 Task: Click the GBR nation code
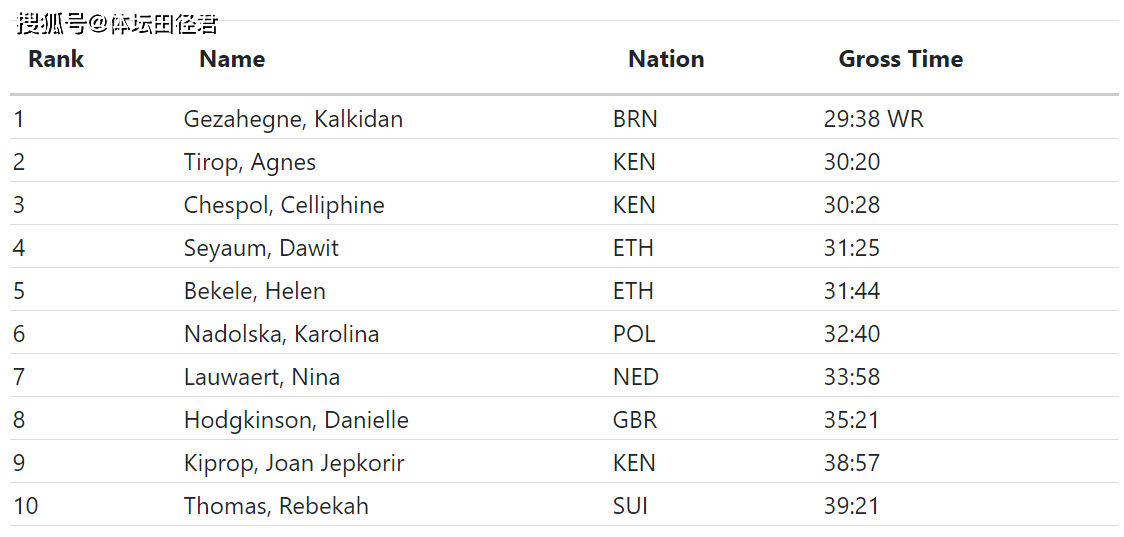pos(635,420)
